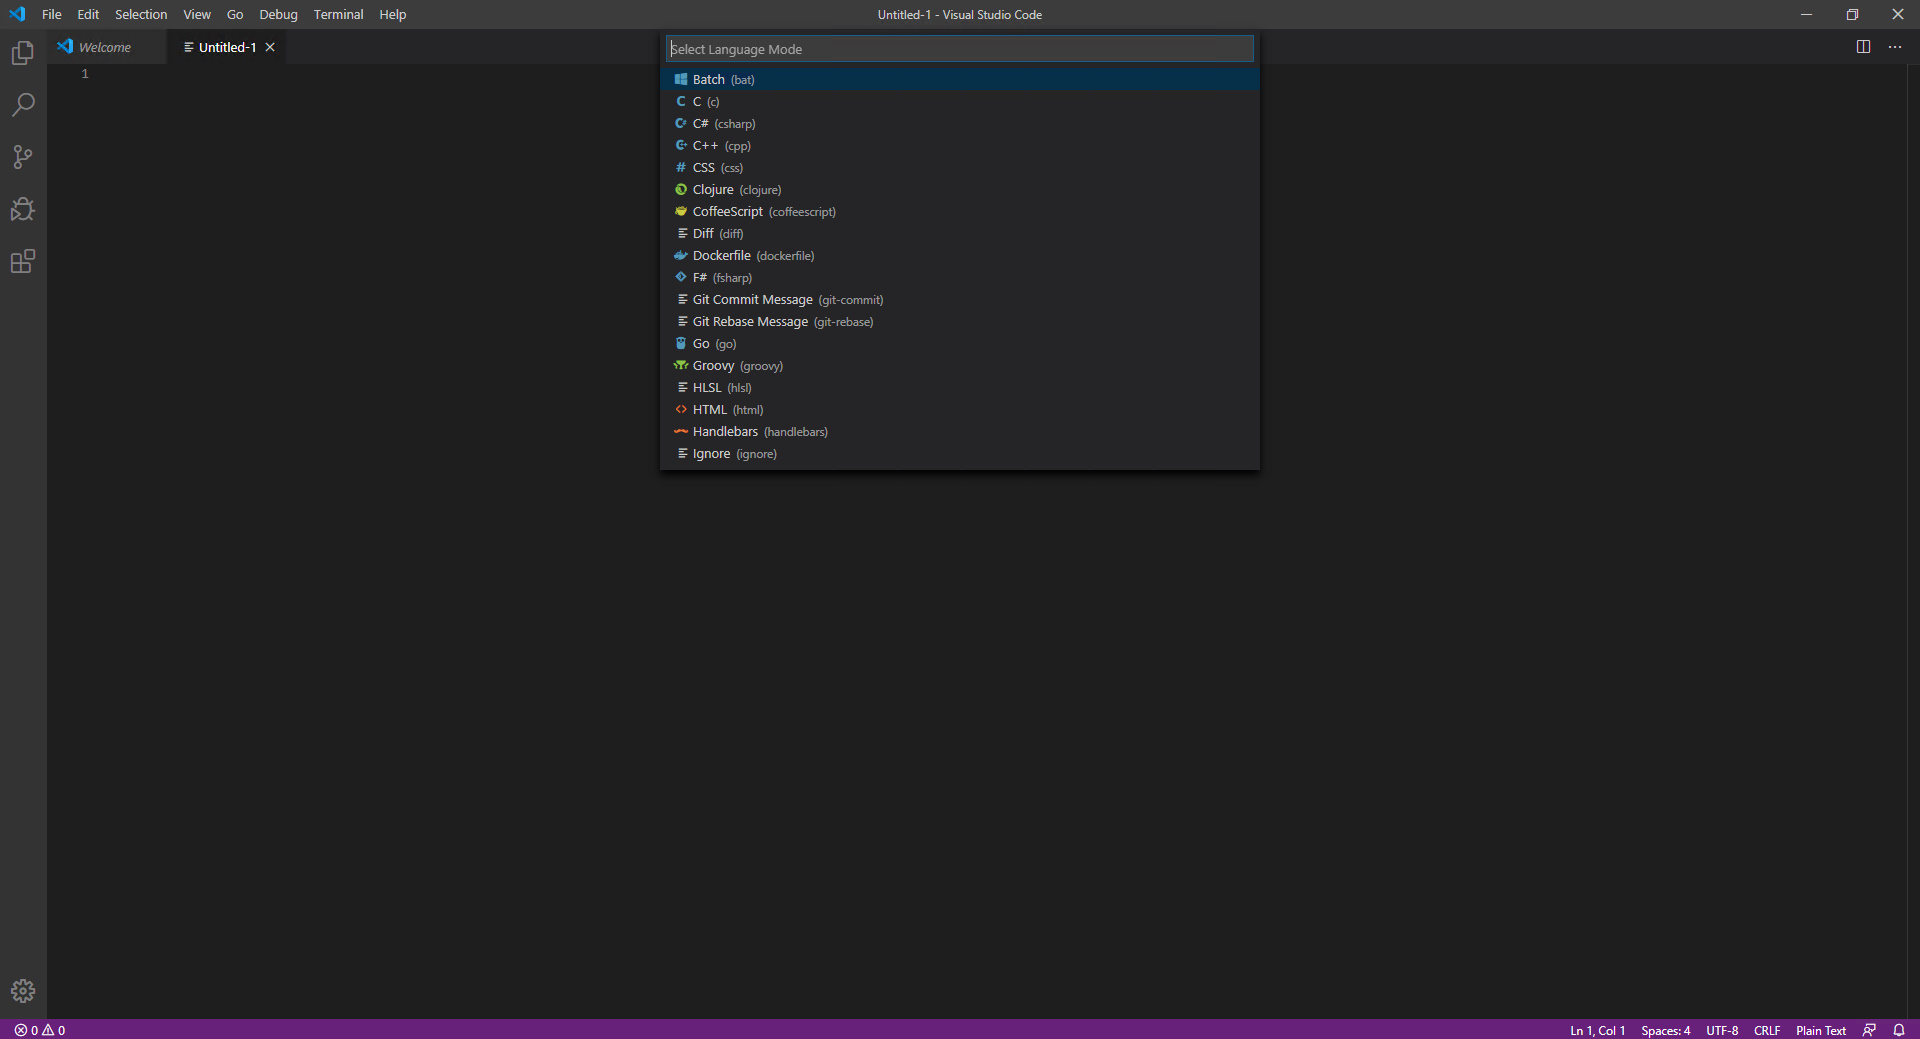Select C (c) language mode

click(960, 101)
